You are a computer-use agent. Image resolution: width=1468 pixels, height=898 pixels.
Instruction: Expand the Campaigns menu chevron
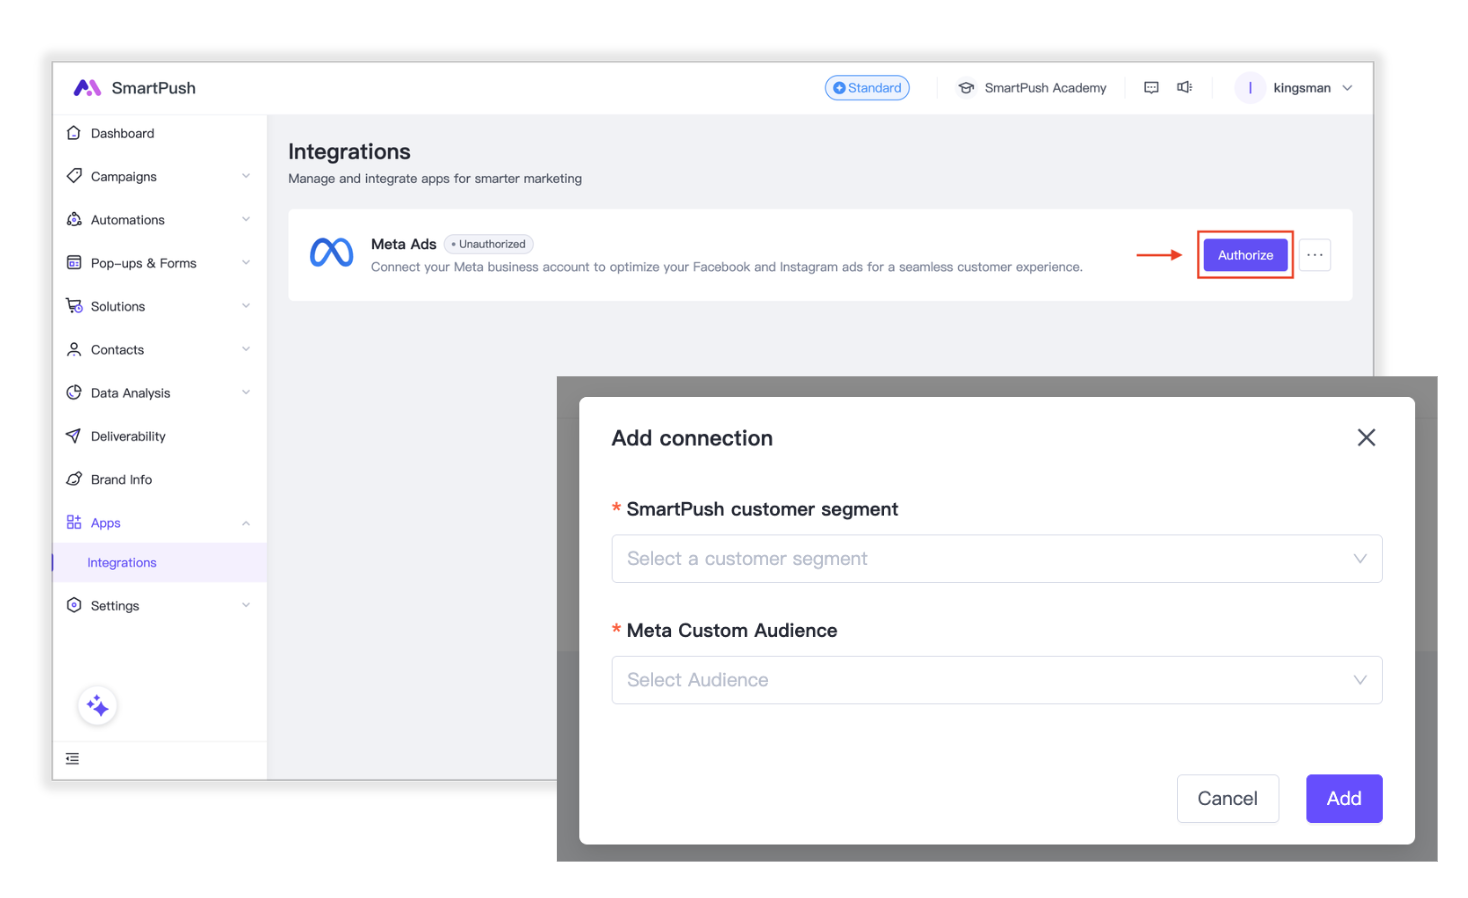246,176
